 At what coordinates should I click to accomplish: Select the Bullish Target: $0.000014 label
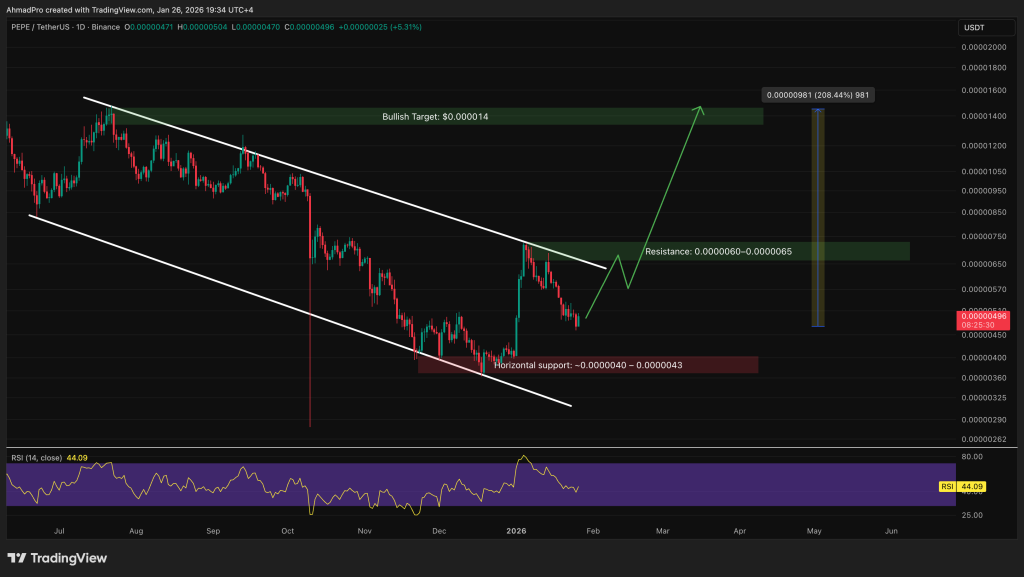pyautogui.click(x=435, y=117)
